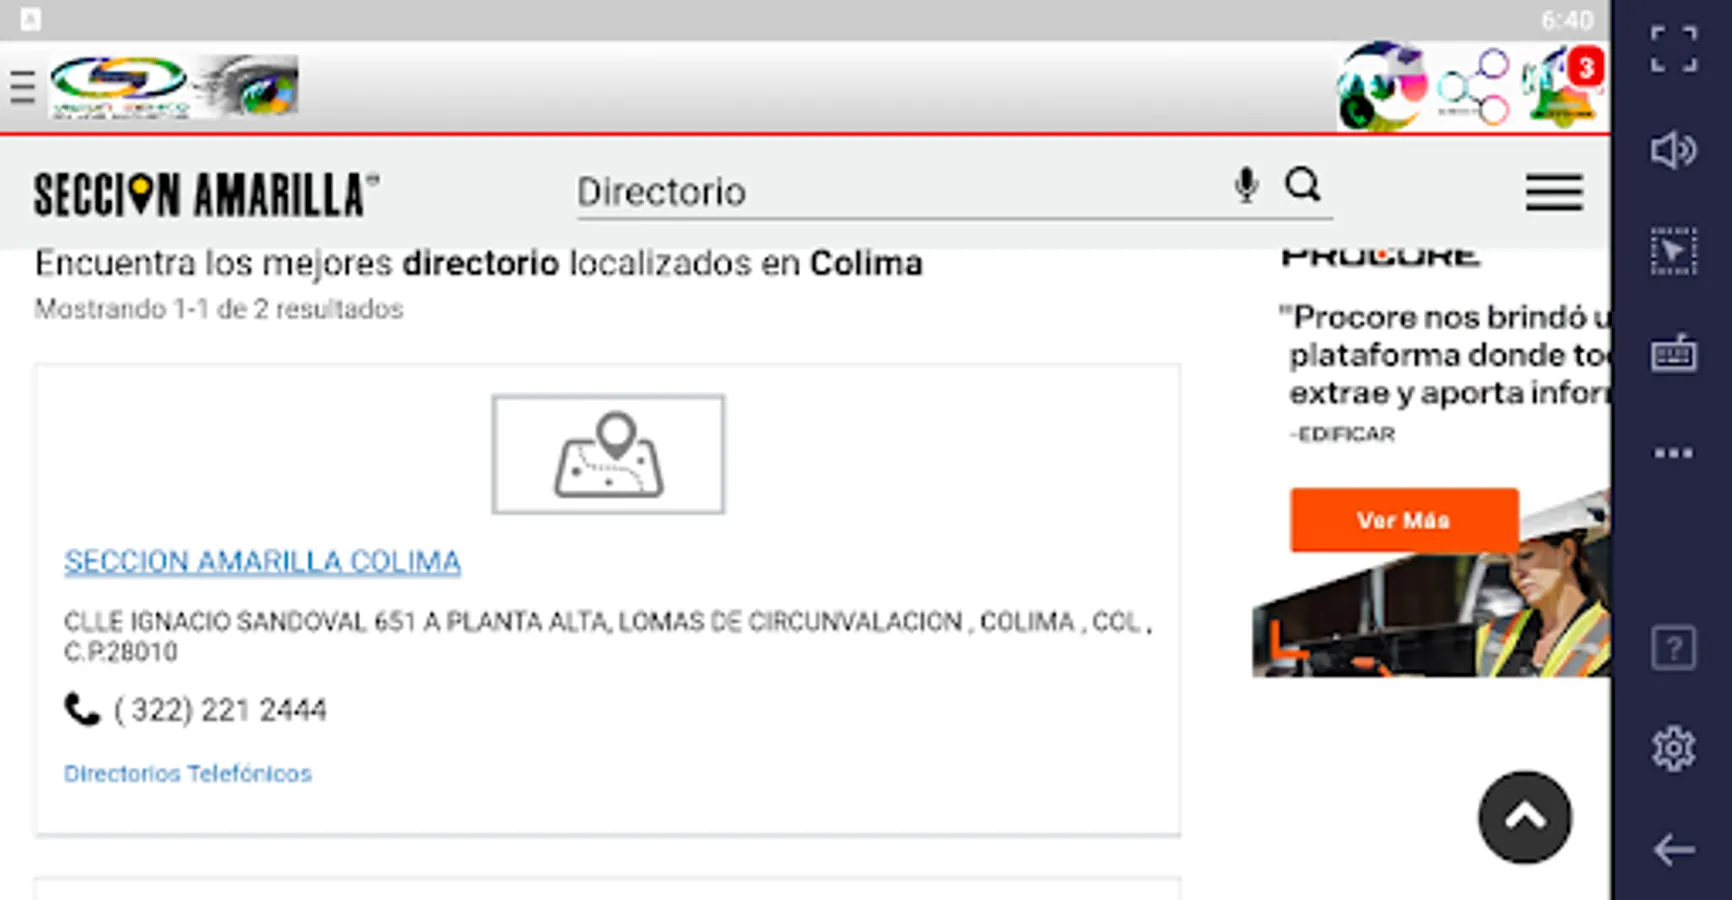Click the back arrow in sidebar
Viewport: 1732px width, 900px height.
click(1673, 850)
